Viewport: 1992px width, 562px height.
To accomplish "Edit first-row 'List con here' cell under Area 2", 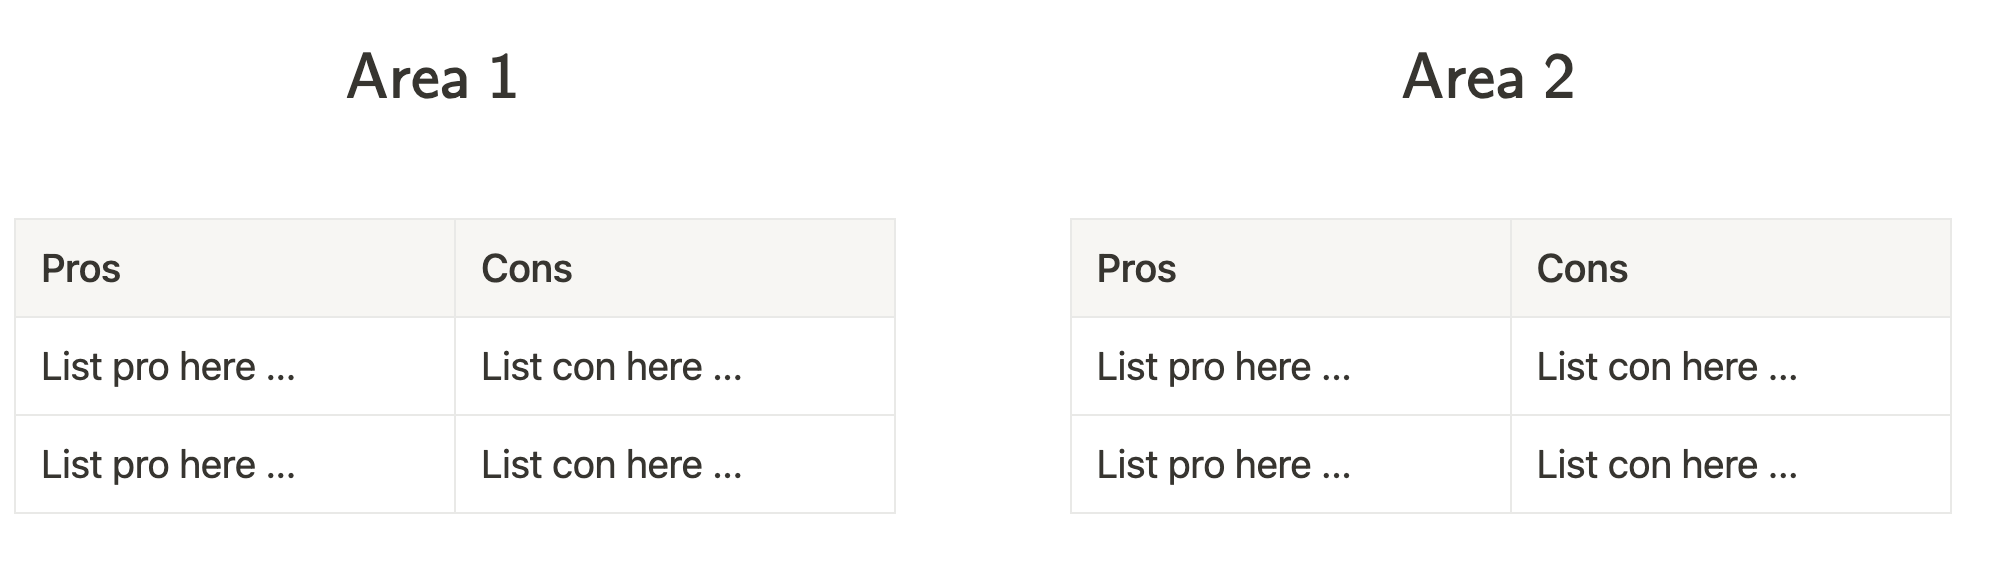I will coord(1731,366).
